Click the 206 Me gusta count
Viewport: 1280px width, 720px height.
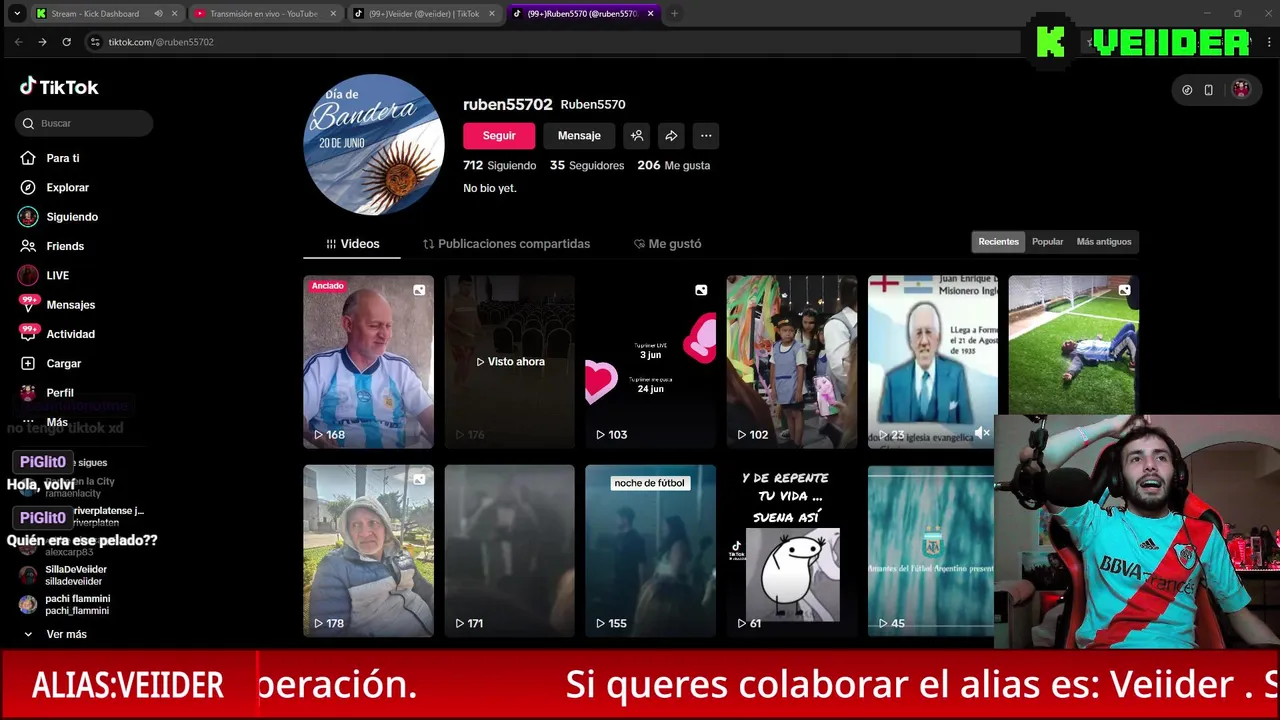point(674,165)
